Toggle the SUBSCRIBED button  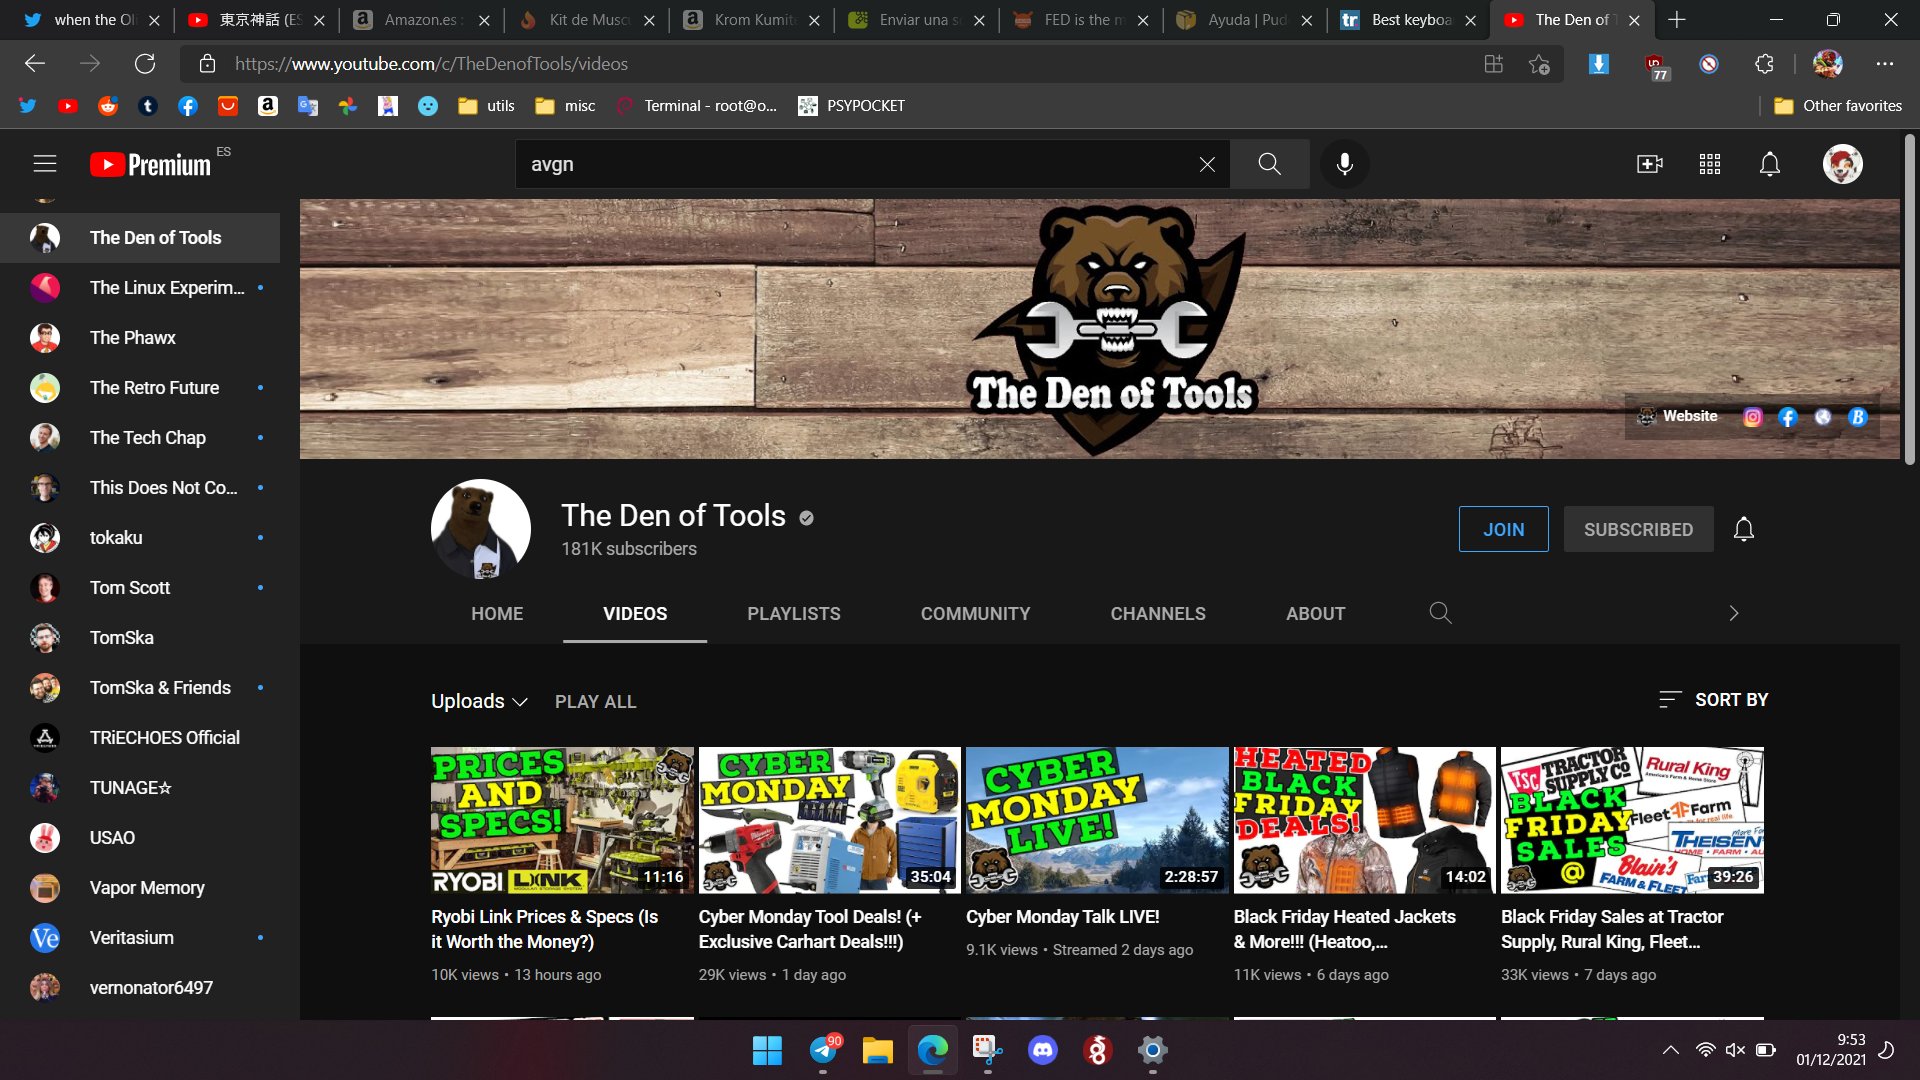click(x=1637, y=529)
